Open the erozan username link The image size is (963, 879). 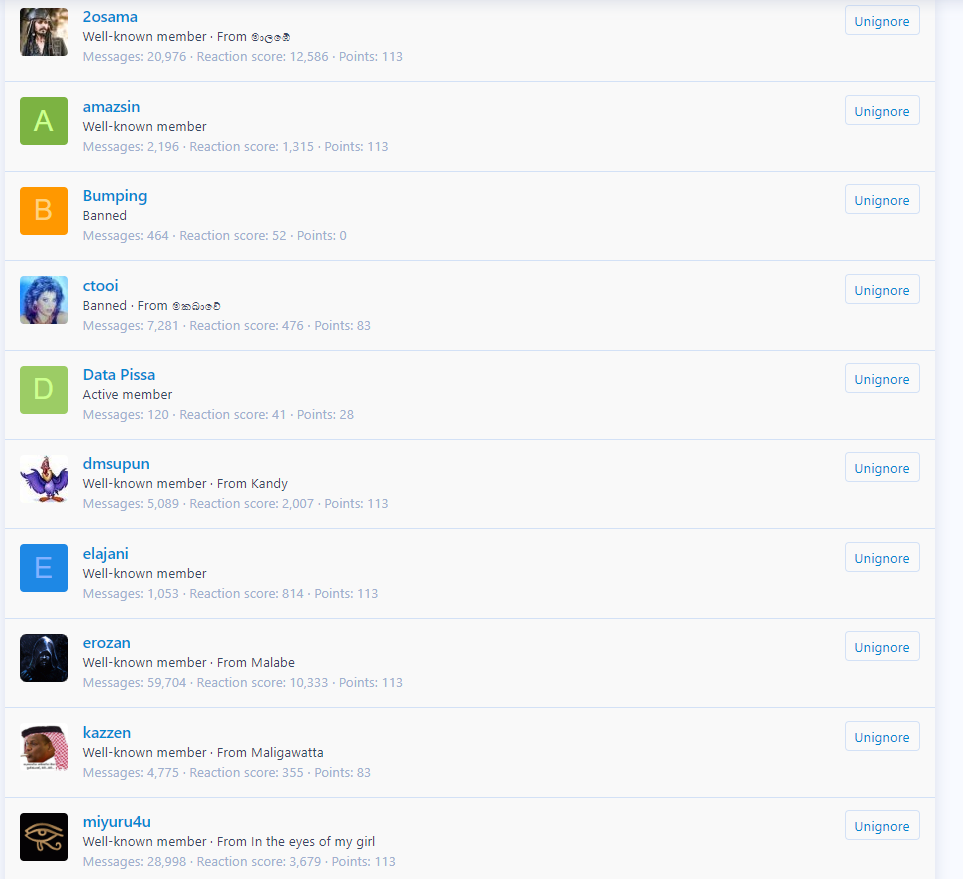tap(107, 643)
